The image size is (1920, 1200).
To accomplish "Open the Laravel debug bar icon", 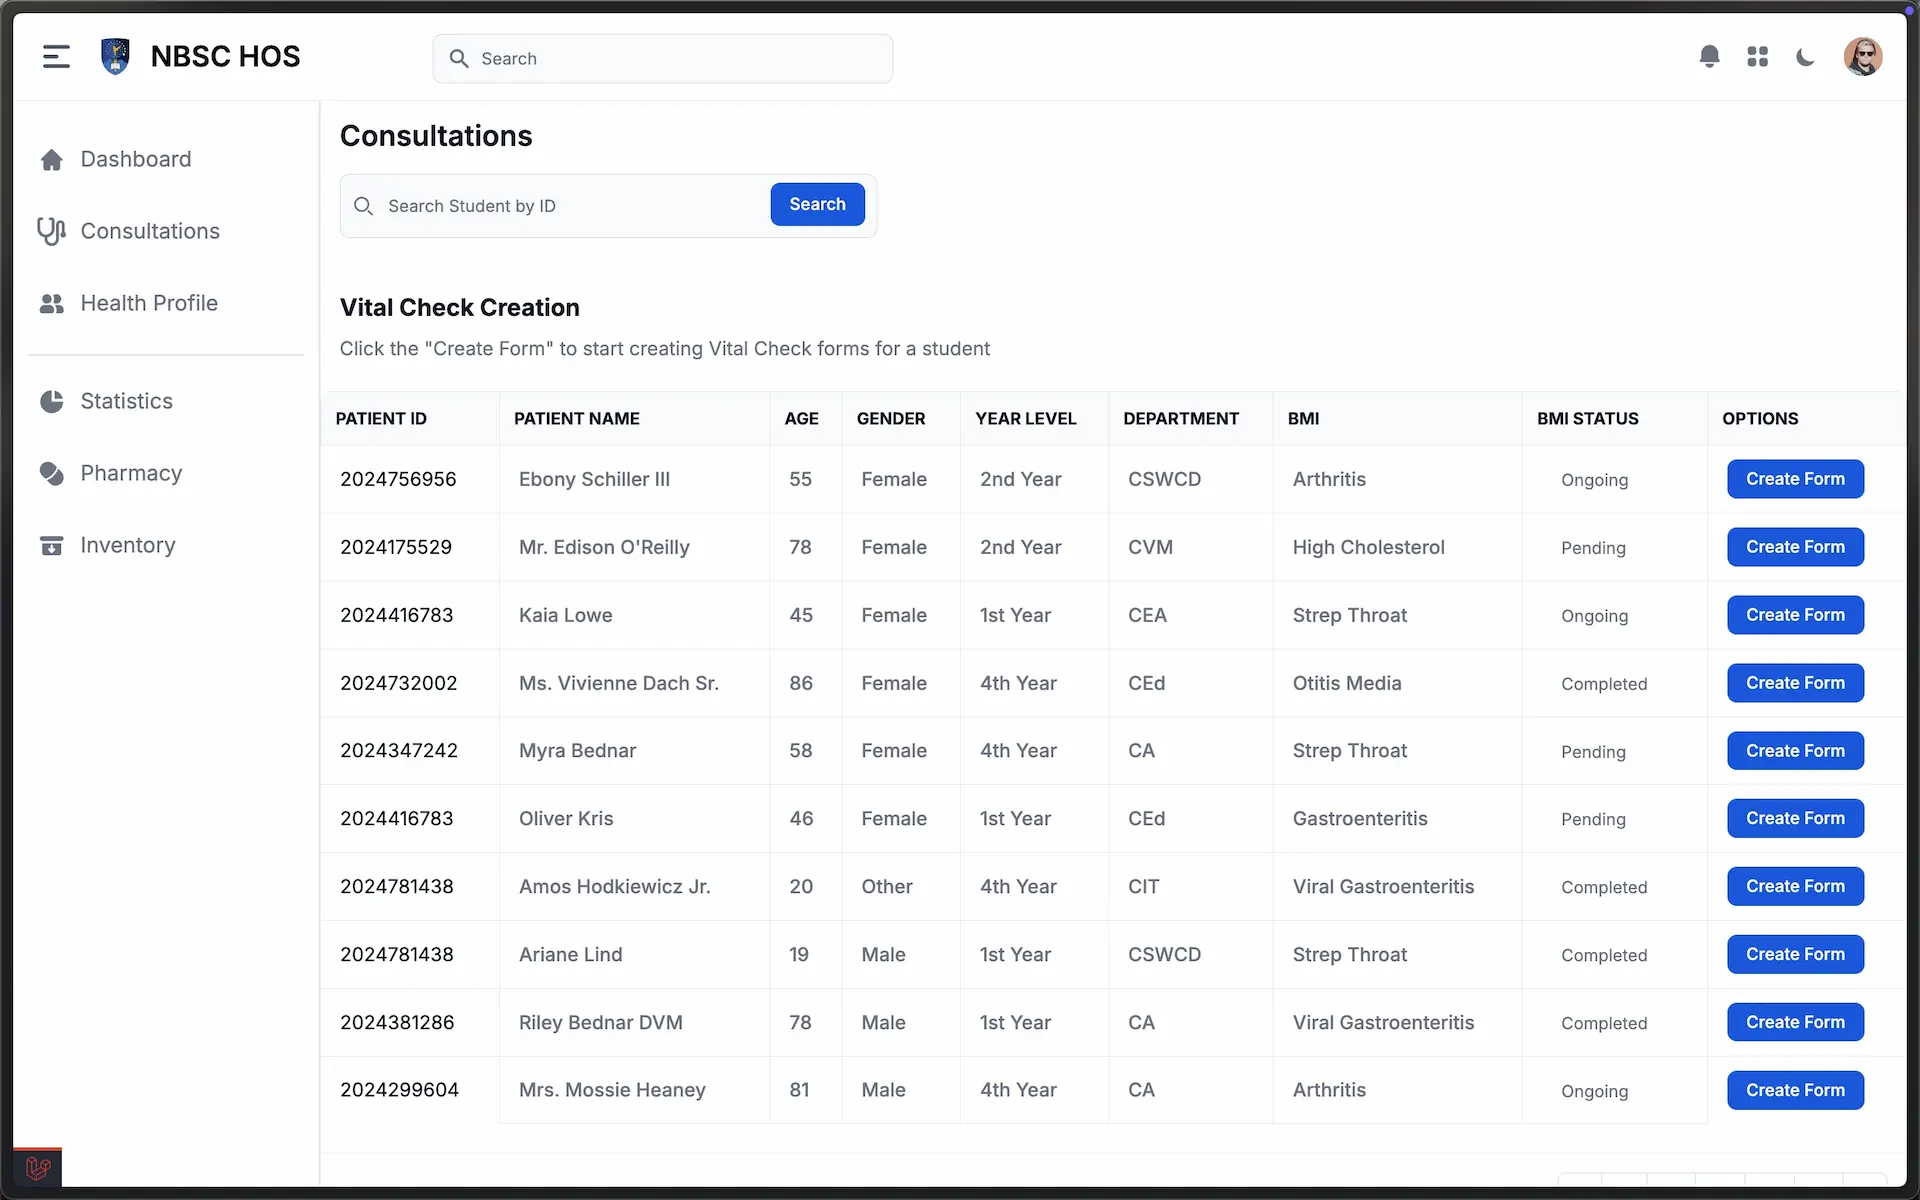I will click(x=38, y=1168).
